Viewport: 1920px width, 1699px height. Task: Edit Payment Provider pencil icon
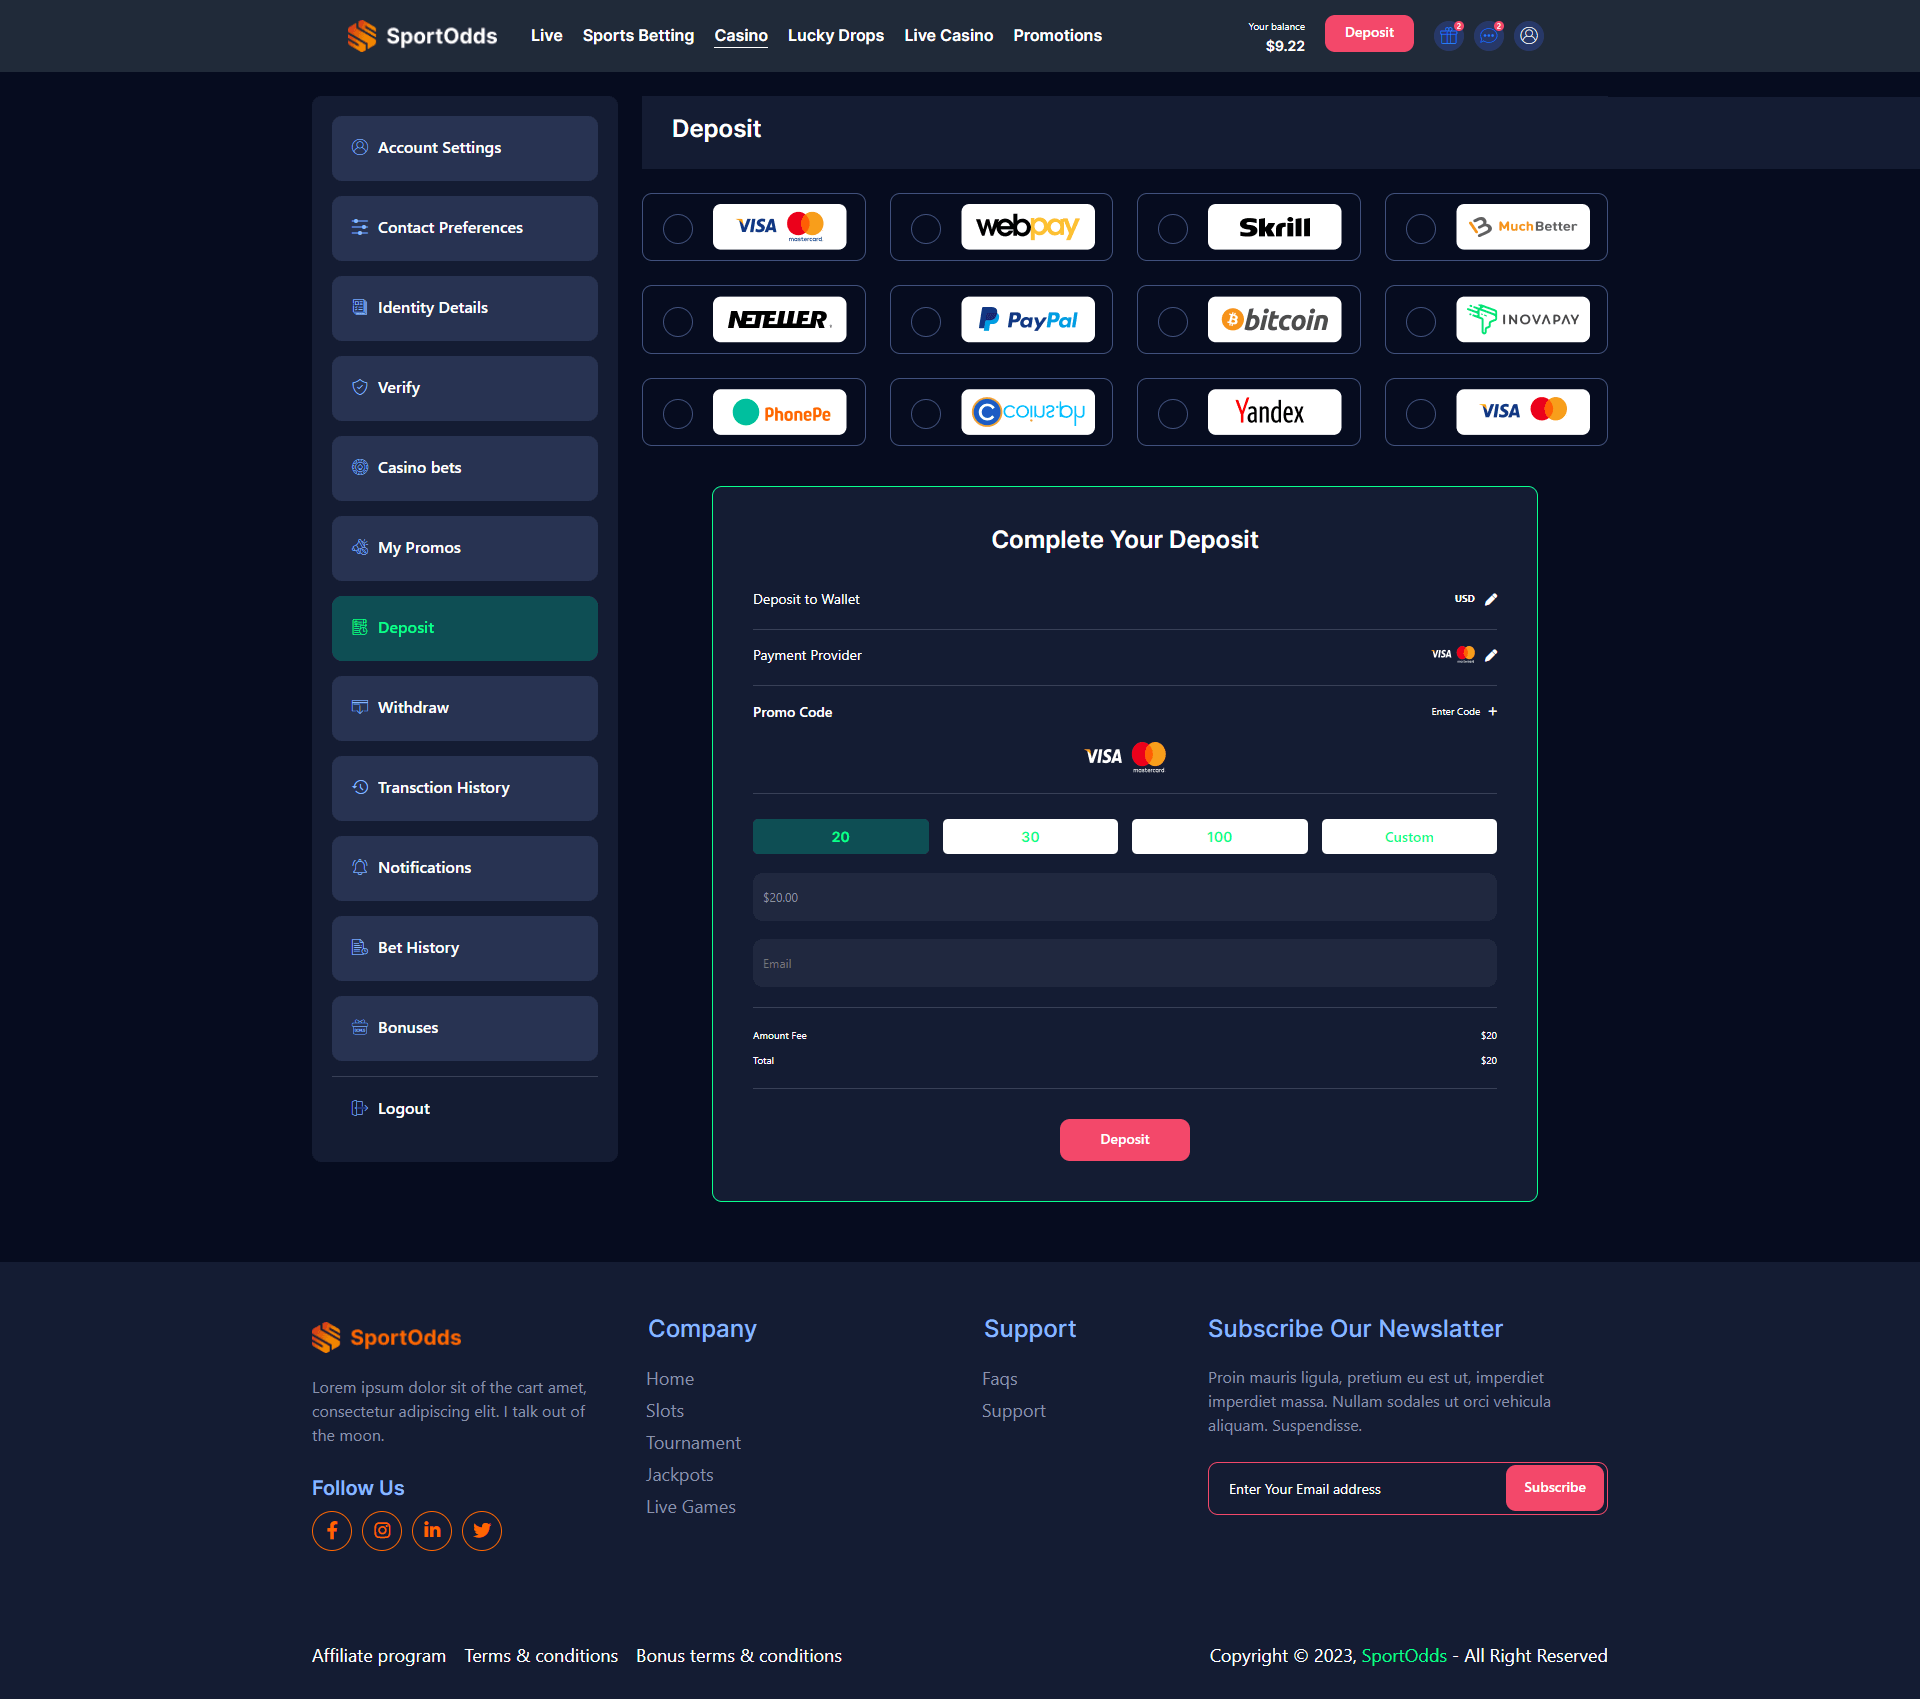[x=1491, y=655]
